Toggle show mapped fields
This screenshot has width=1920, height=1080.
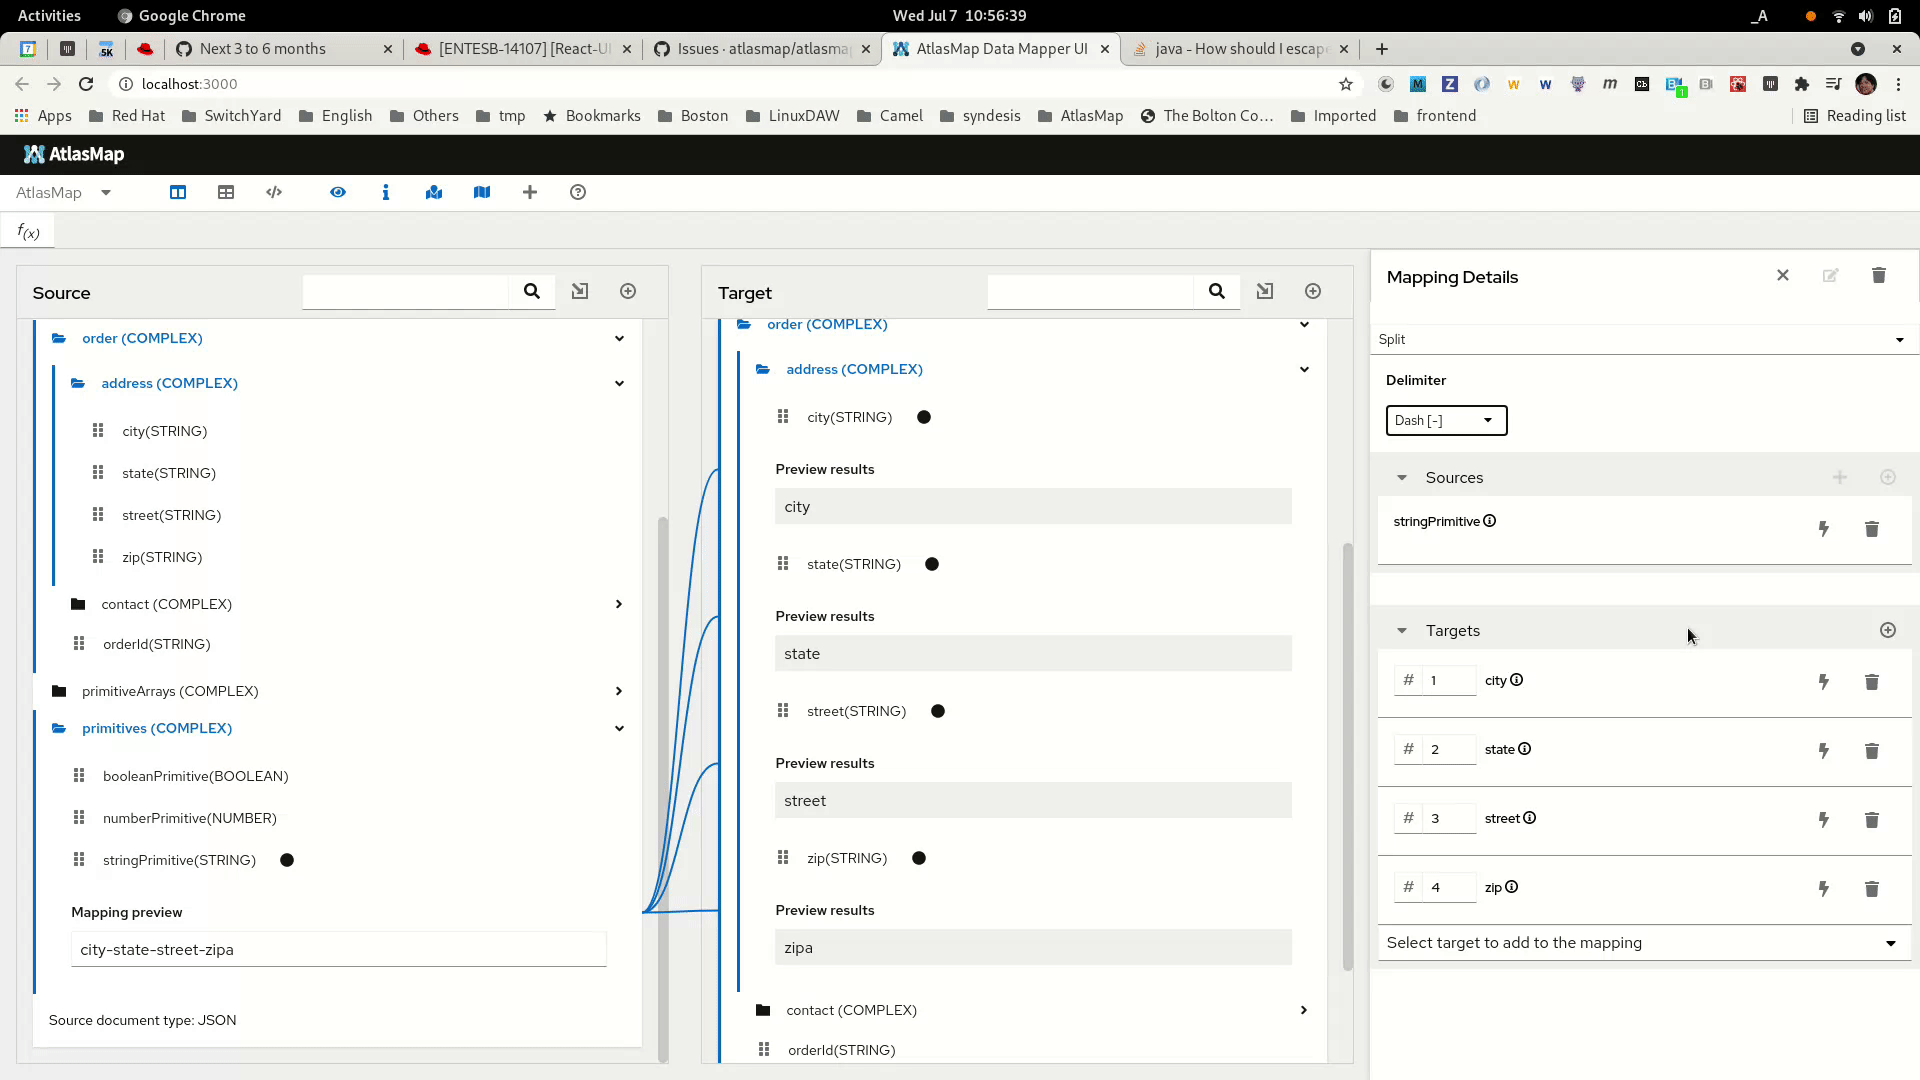click(434, 192)
